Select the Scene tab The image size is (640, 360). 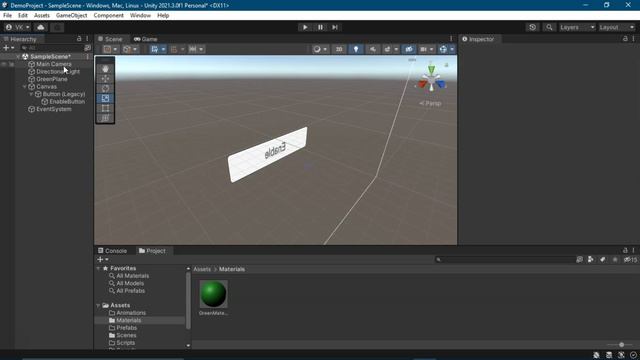[x=110, y=39]
